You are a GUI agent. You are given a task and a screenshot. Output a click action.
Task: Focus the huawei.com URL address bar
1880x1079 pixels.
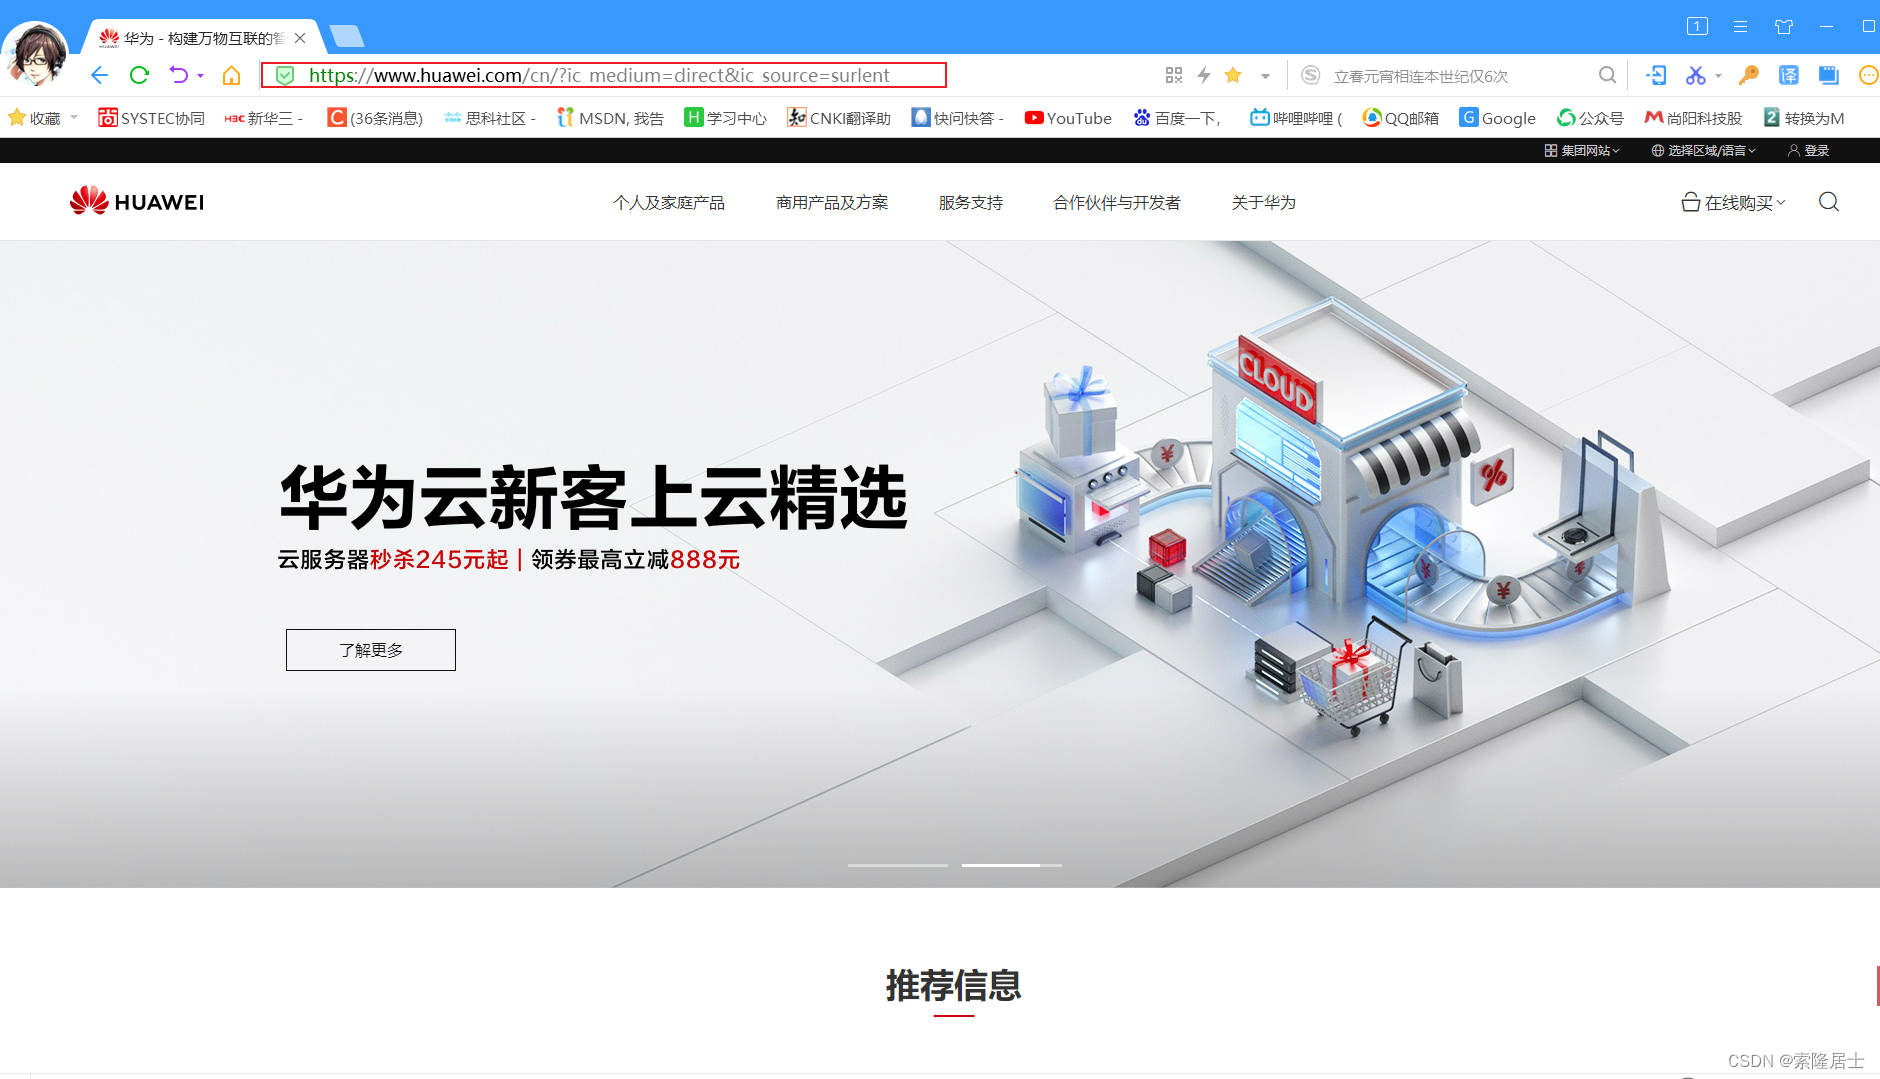click(603, 75)
